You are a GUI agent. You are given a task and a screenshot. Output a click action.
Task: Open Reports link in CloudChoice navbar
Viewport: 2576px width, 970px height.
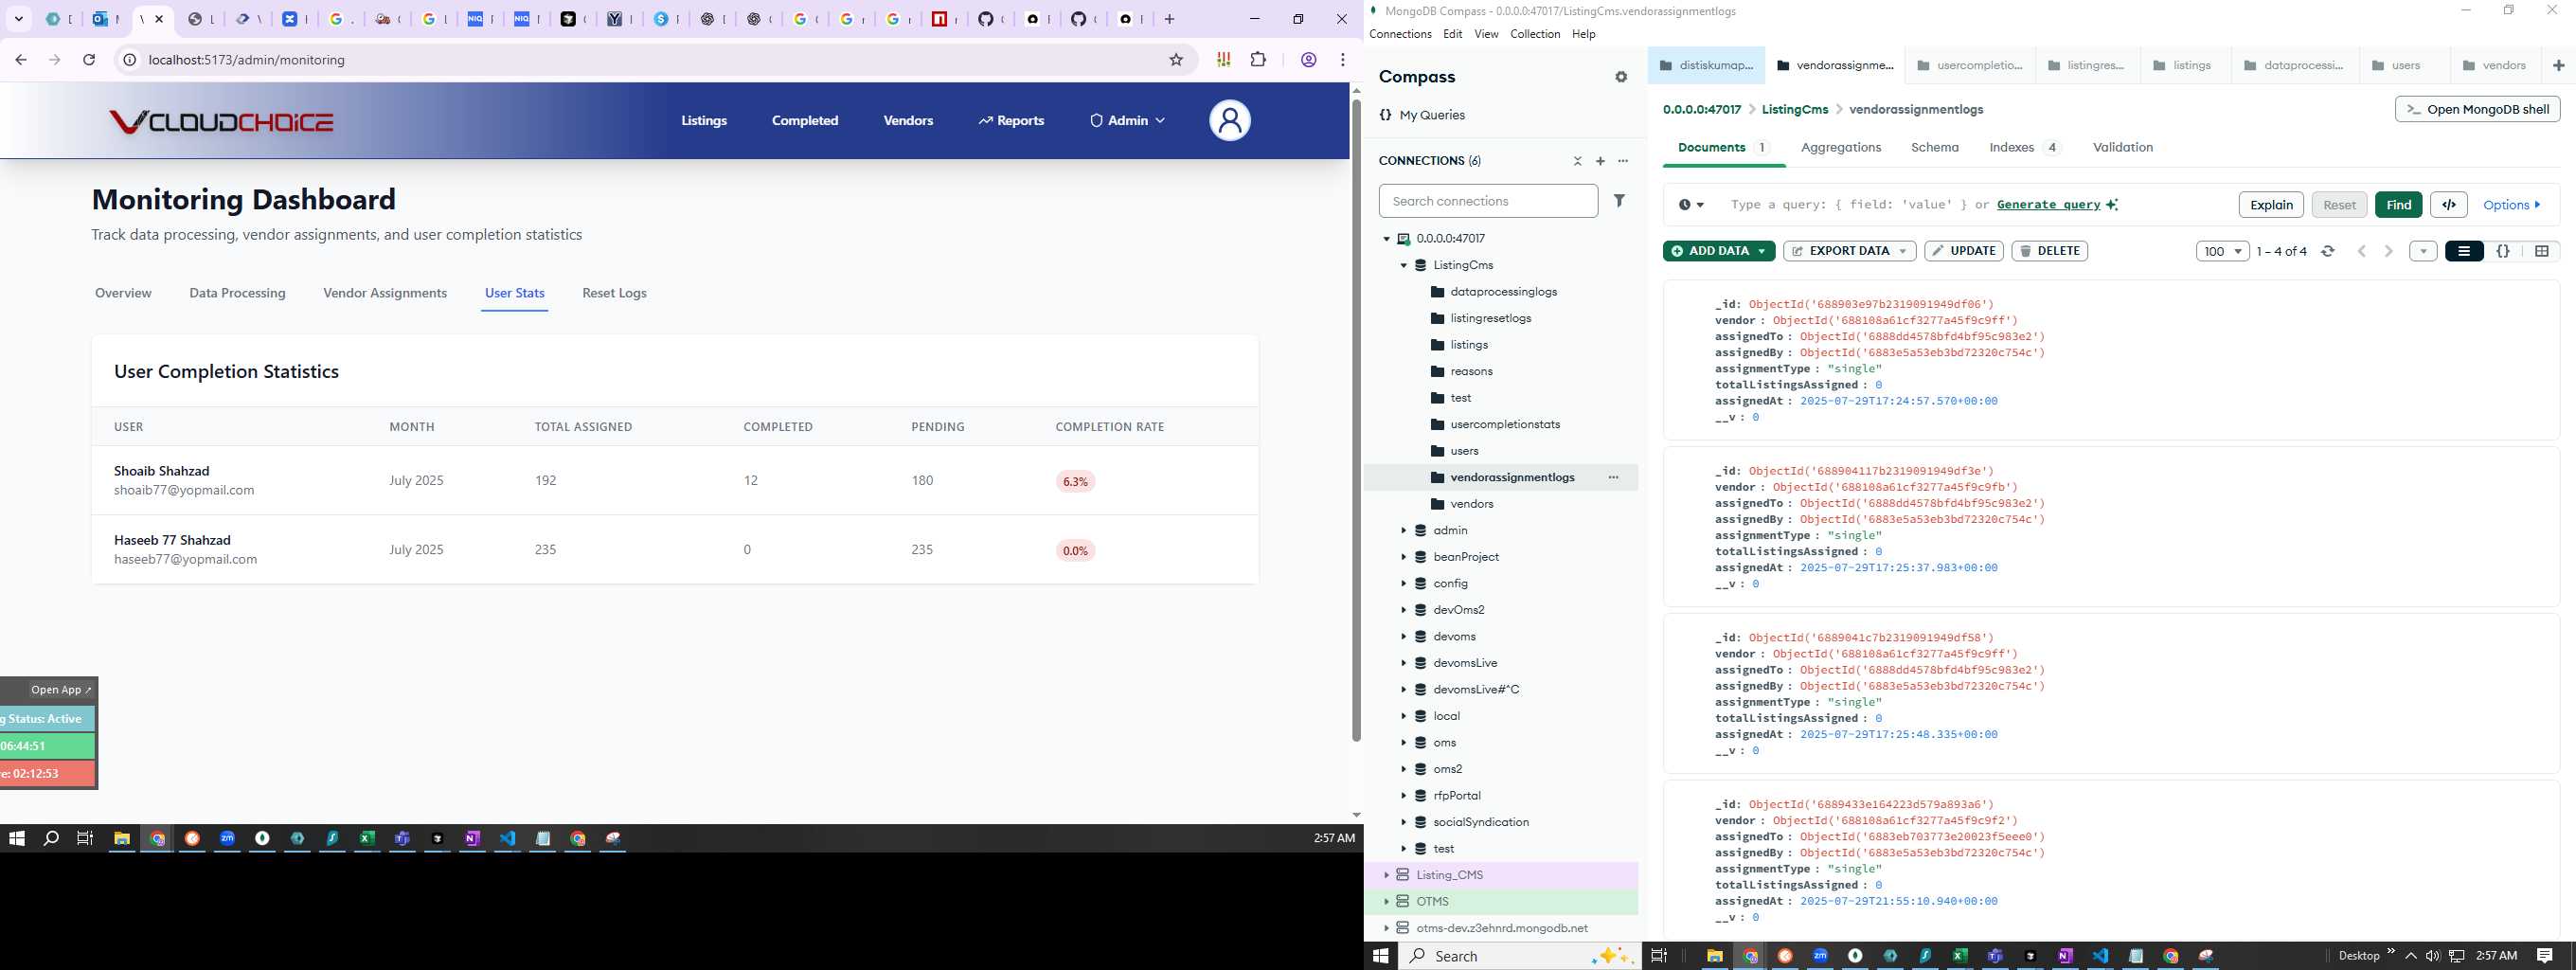[1011, 121]
